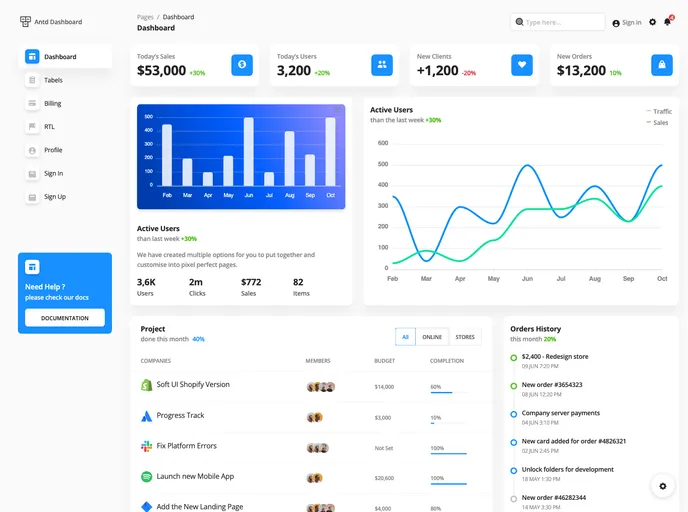Open Tabels from the sidebar menu
This screenshot has height=512, width=688.
click(x=53, y=80)
